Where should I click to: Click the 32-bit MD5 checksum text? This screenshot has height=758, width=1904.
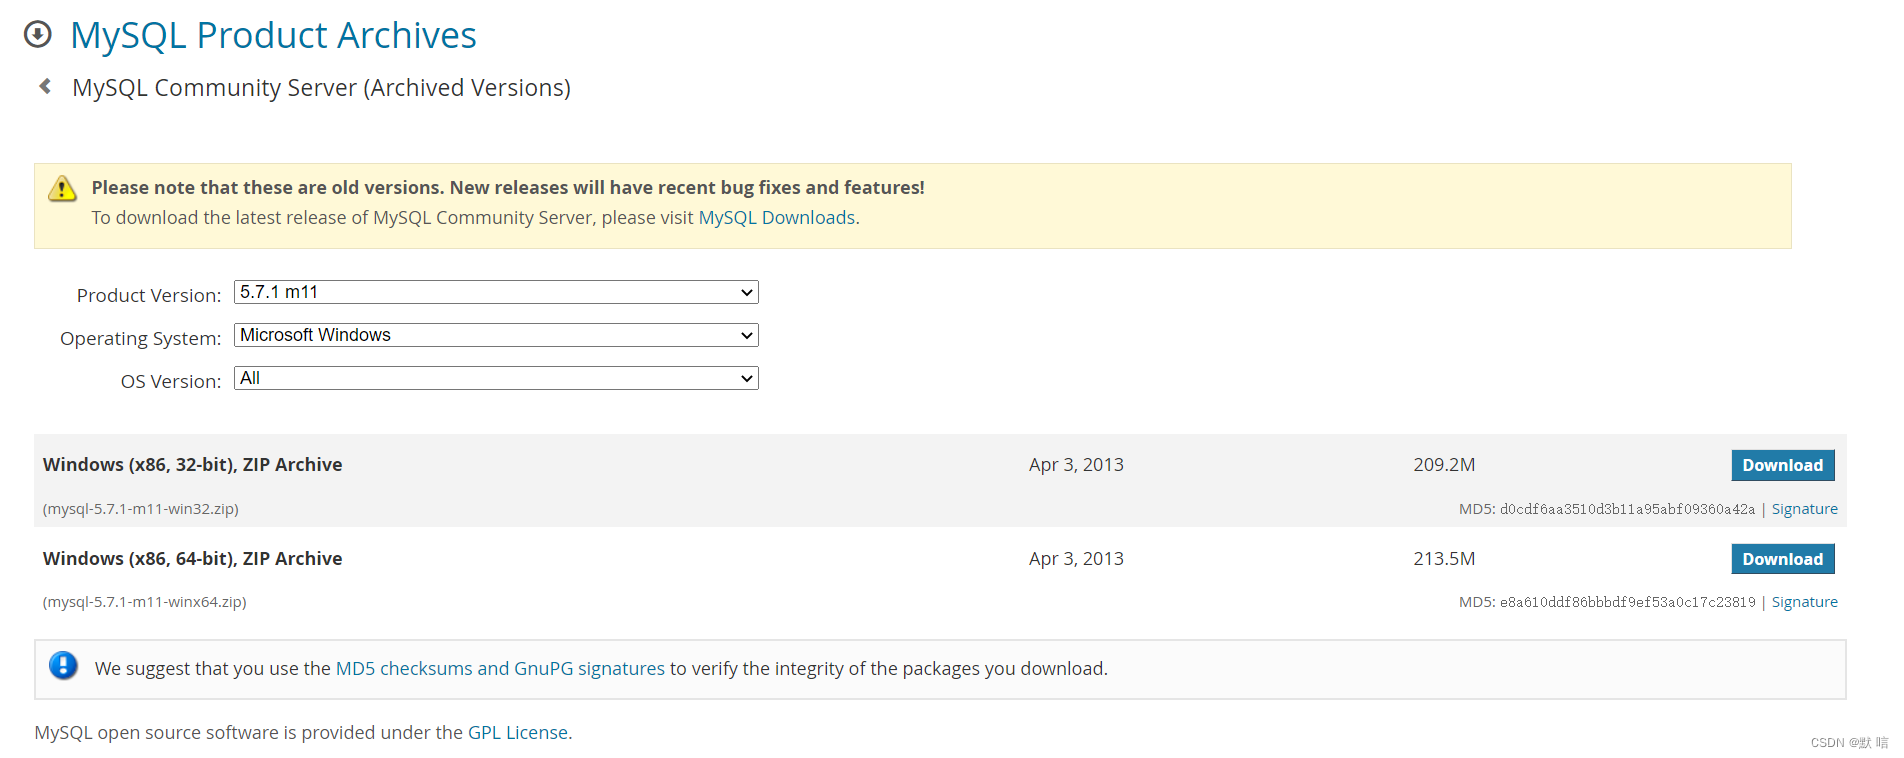tap(1606, 509)
